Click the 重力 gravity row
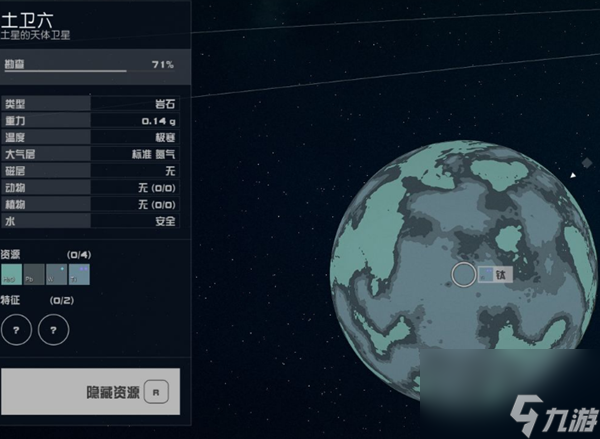The height and width of the screenshot is (439, 600). point(90,121)
